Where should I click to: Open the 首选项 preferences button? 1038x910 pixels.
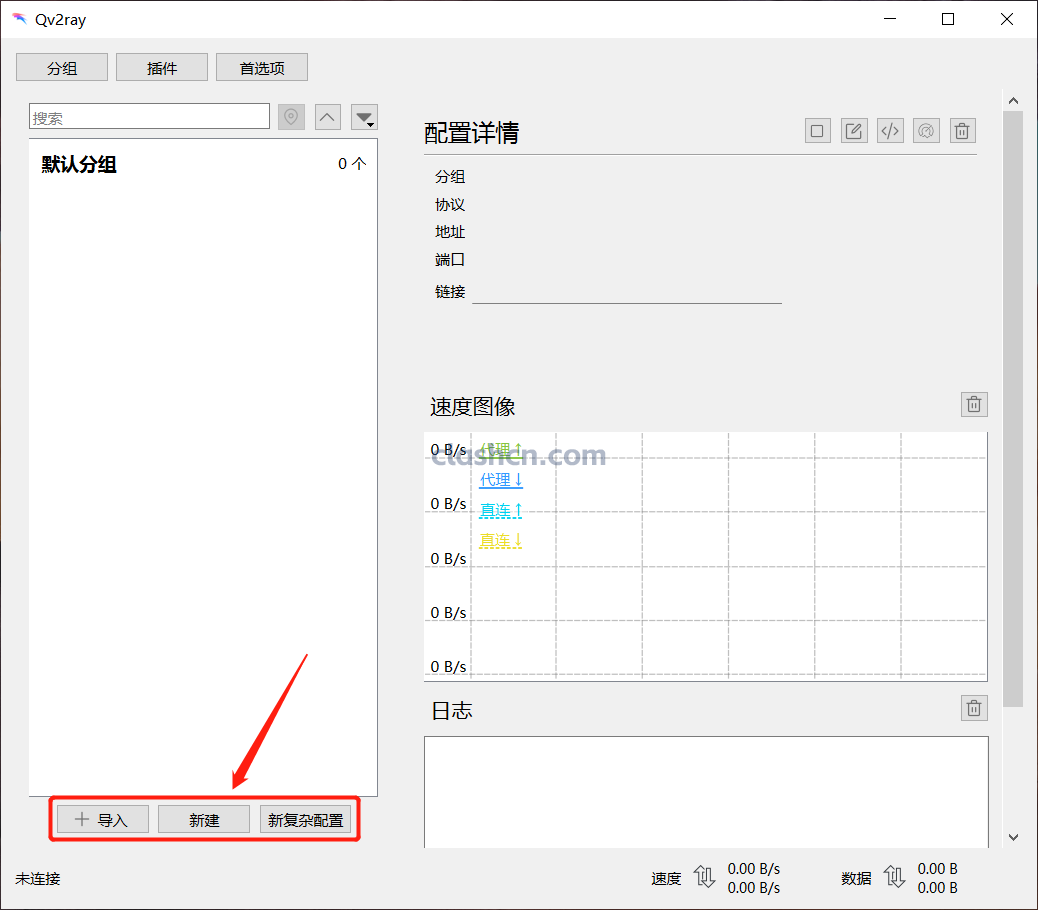pos(261,68)
